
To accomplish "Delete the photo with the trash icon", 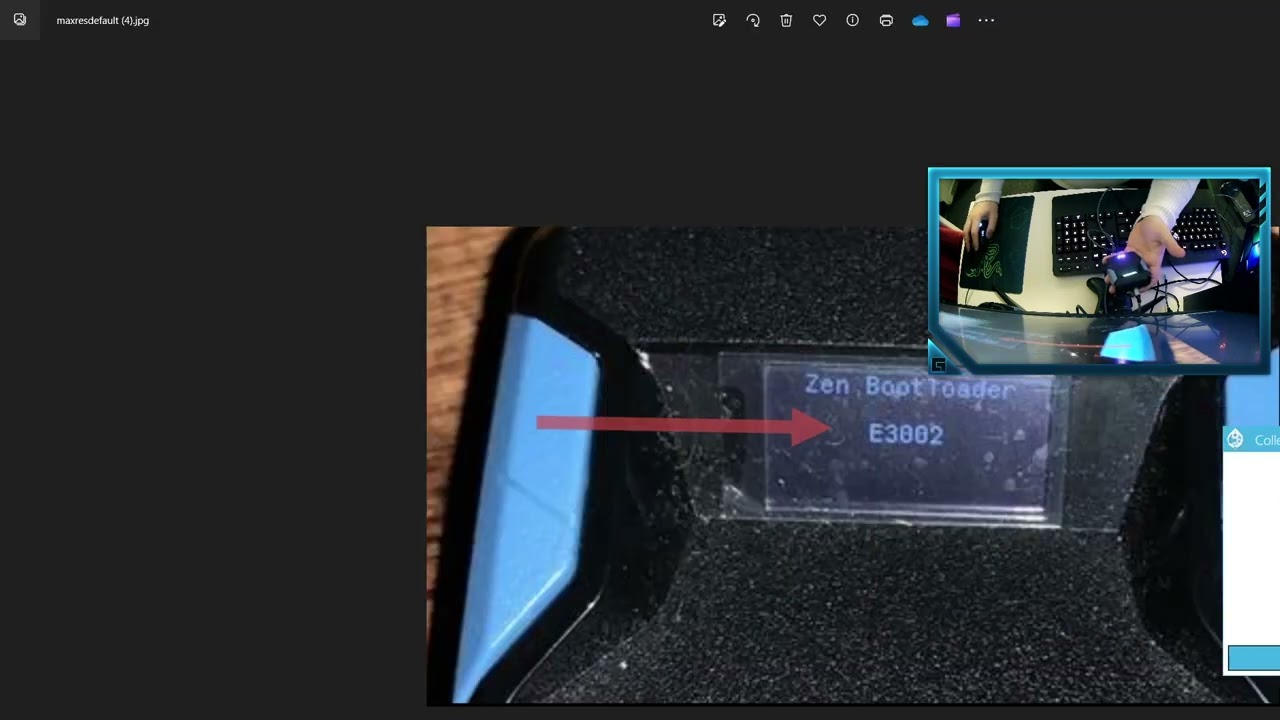I will (786, 20).
